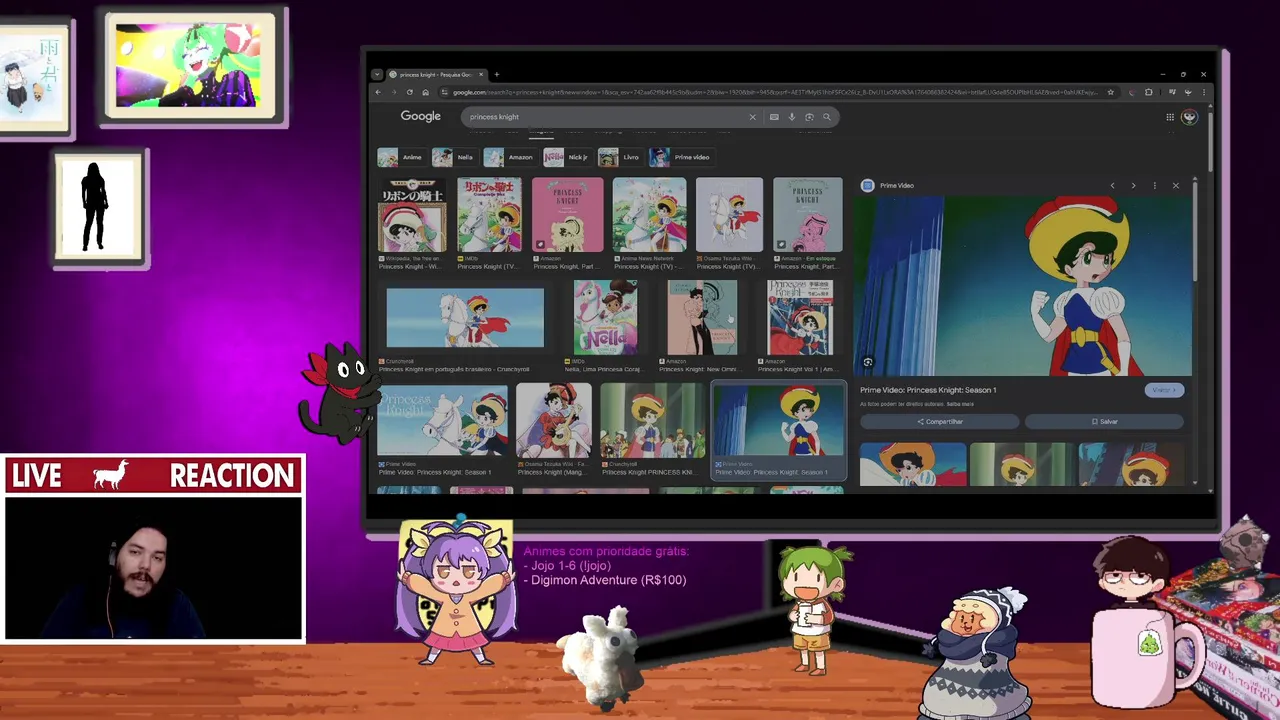Screen dimensions: 1280x720
Task: Filter images by Nick jr chip
Action: coord(567,157)
